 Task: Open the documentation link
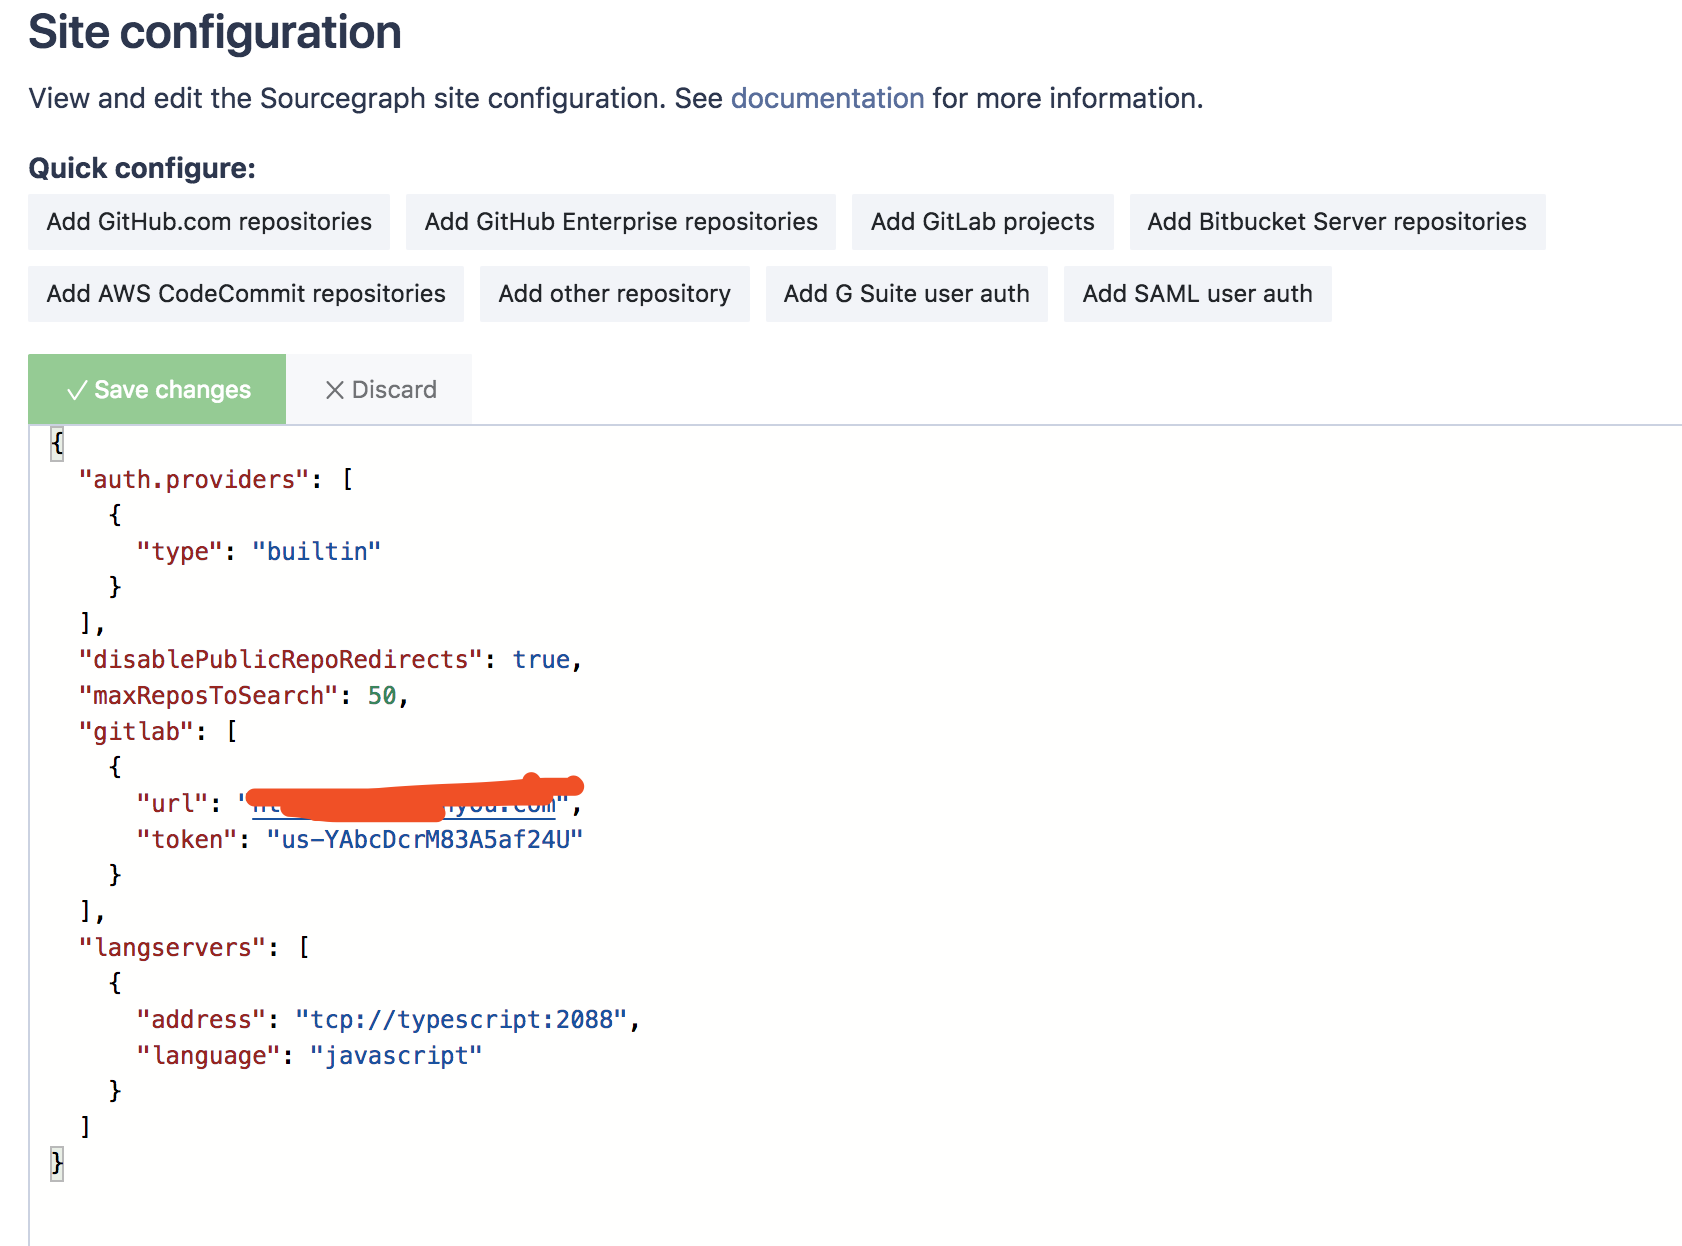[x=827, y=98]
